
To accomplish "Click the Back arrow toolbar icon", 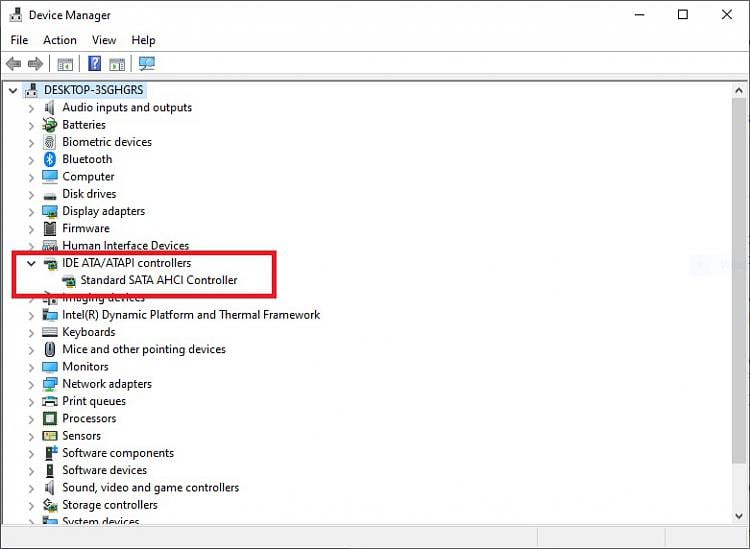I will point(13,64).
